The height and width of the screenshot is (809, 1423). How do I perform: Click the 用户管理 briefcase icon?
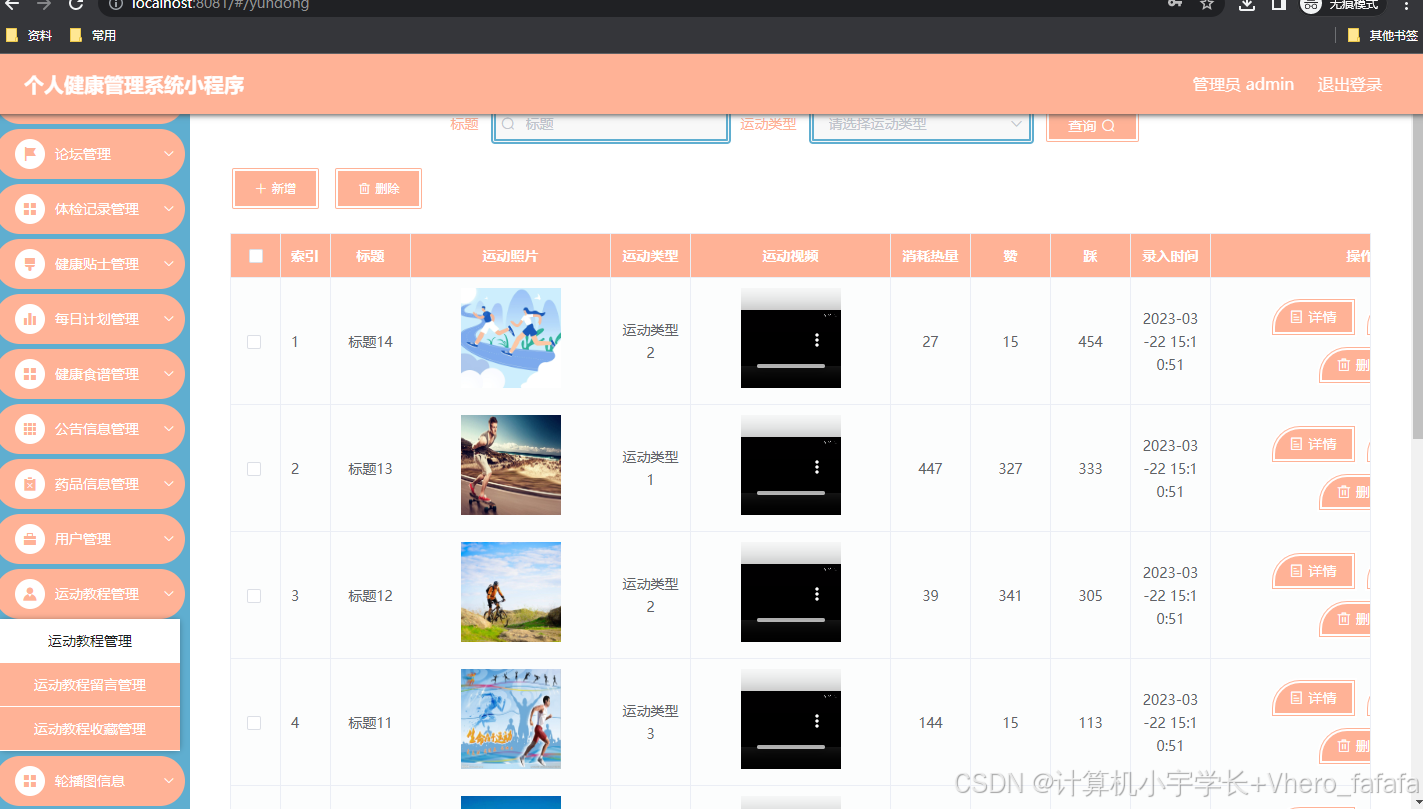(x=30, y=539)
